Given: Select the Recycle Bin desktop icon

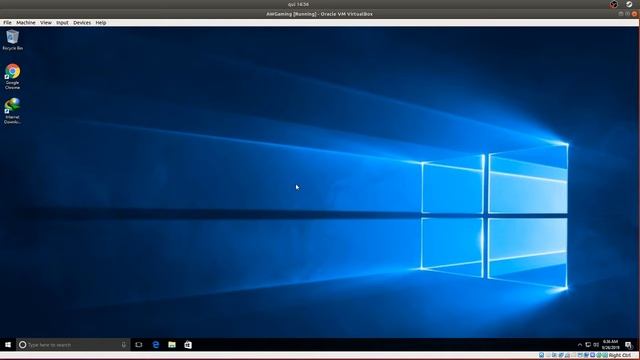Looking at the screenshot, I should (13, 40).
